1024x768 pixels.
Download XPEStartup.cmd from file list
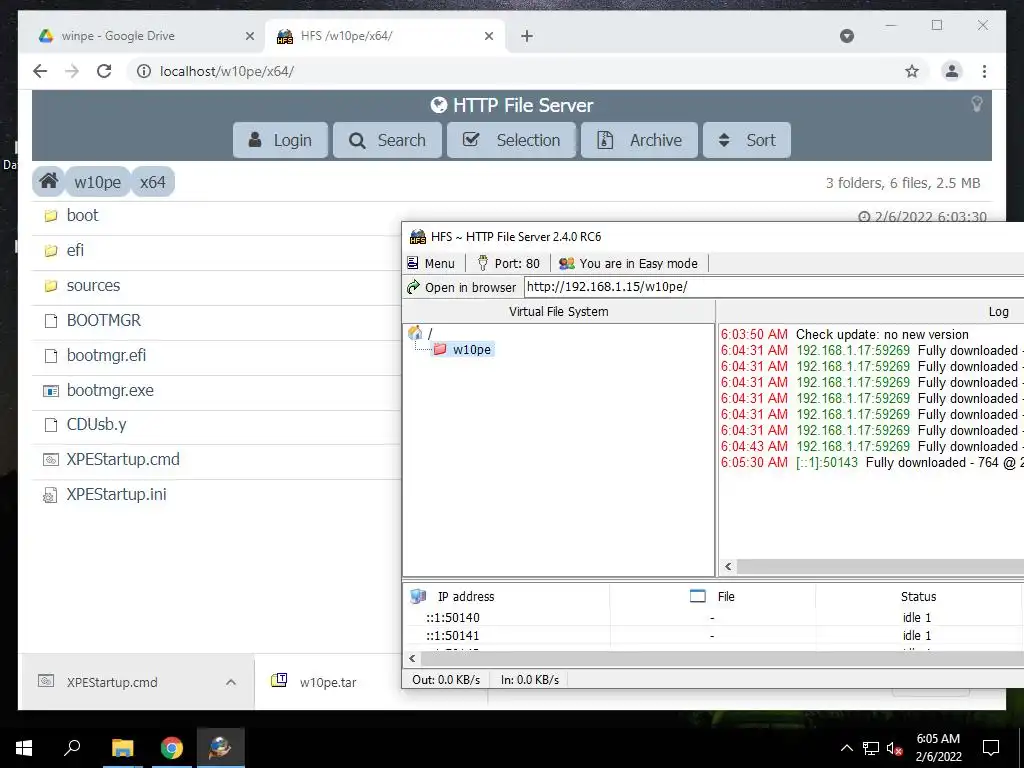click(x=123, y=459)
